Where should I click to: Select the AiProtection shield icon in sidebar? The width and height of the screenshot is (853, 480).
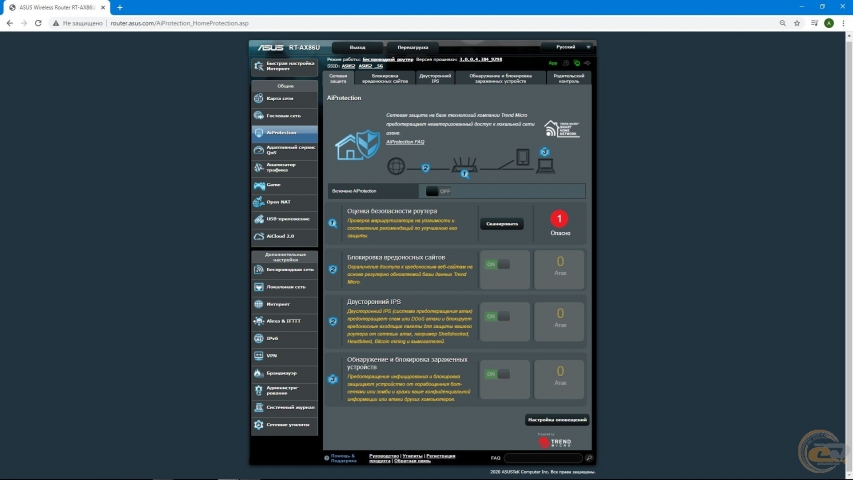[258, 133]
